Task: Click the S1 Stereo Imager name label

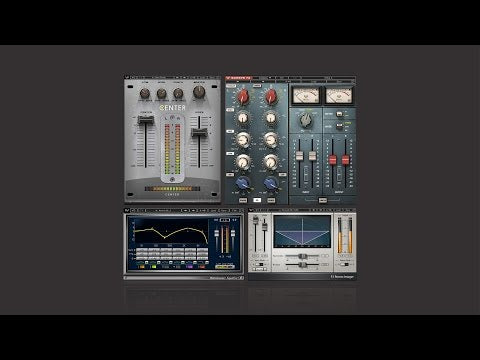Action: pos(342,277)
